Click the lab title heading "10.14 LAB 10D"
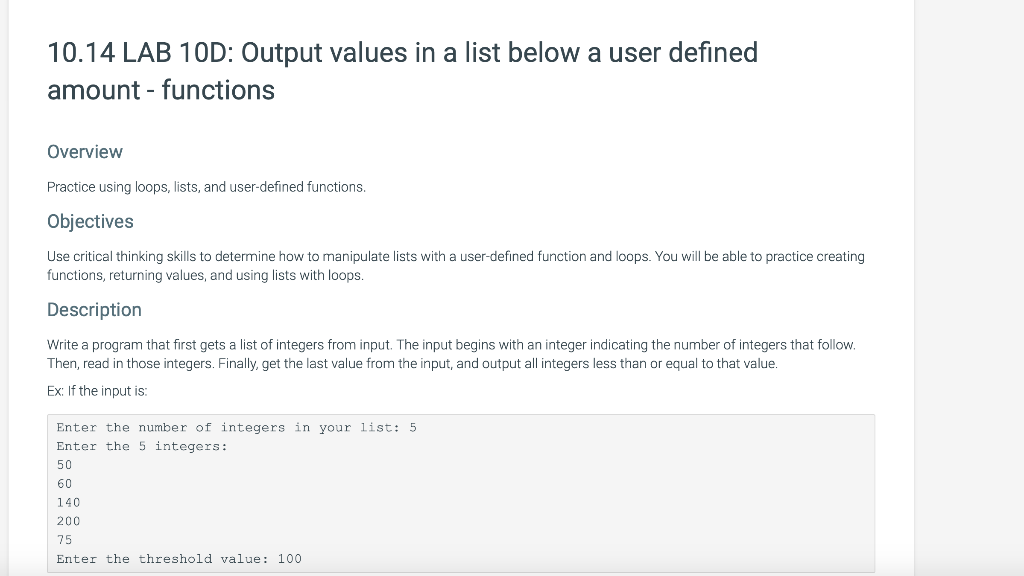The image size is (1024, 576). (x=402, y=71)
